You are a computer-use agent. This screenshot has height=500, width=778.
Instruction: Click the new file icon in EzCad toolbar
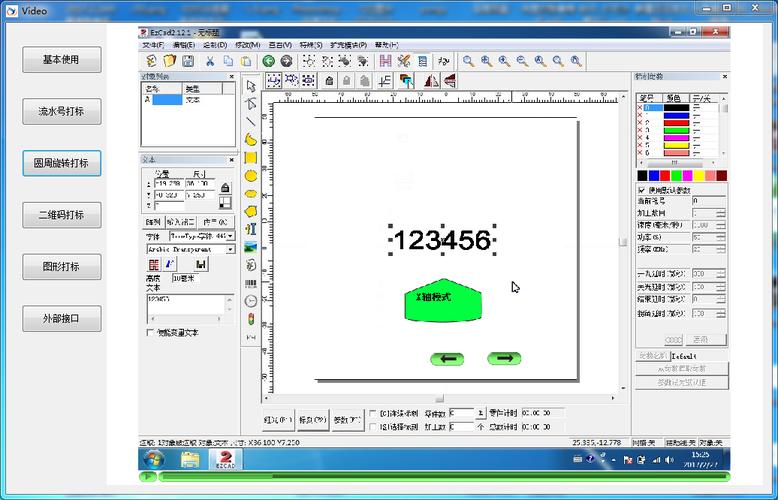point(151,61)
